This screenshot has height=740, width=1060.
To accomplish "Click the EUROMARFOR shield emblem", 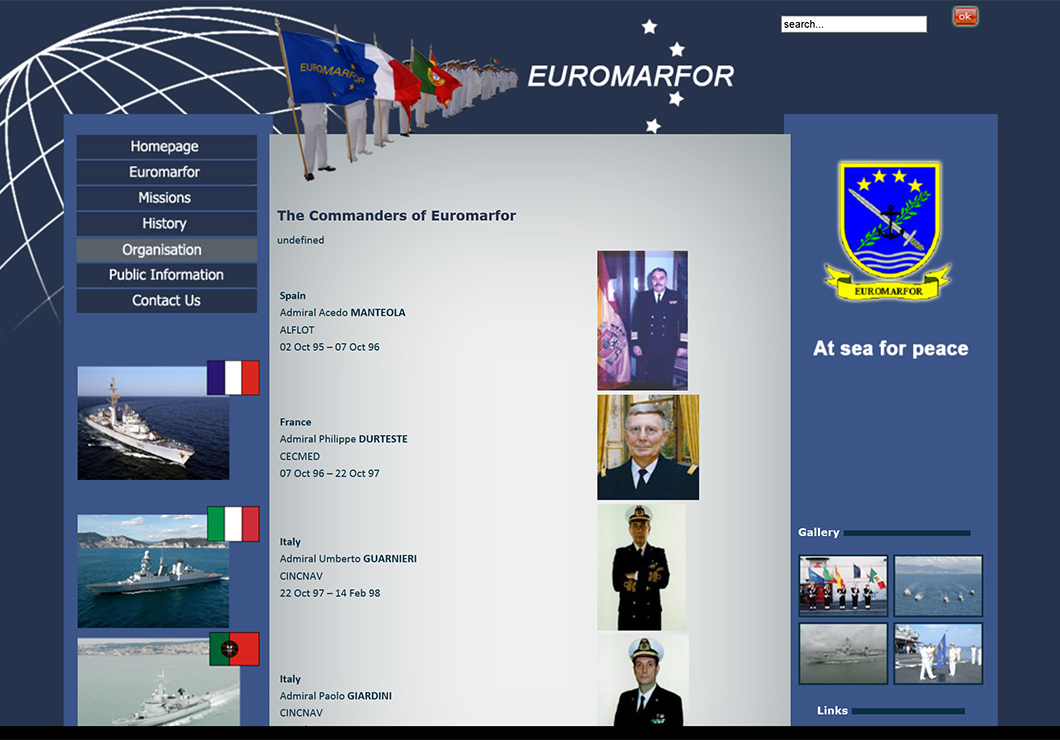I will point(888,230).
